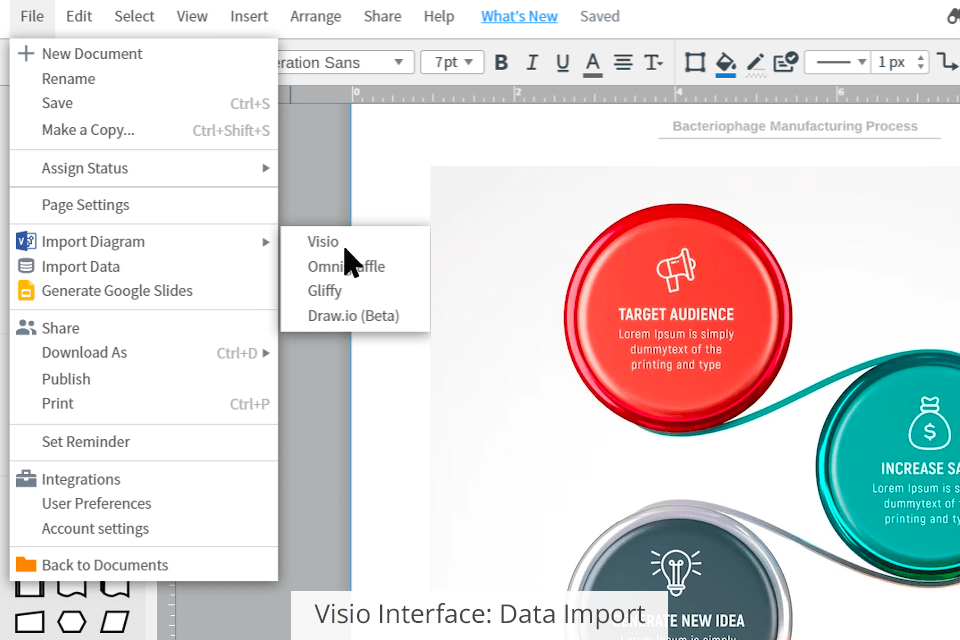
Task: Click the Import Data database icon
Action: coord(26,266)
